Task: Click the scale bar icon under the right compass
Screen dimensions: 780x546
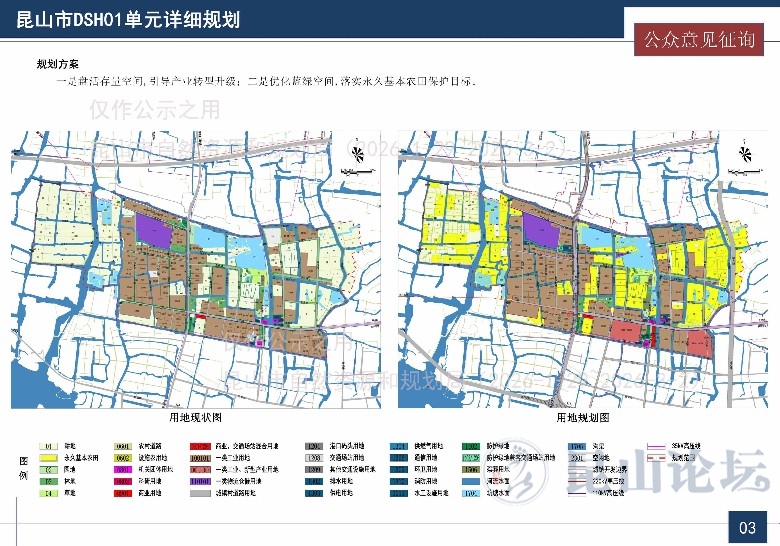Action: pyautogui.click(x=743, y=174)
